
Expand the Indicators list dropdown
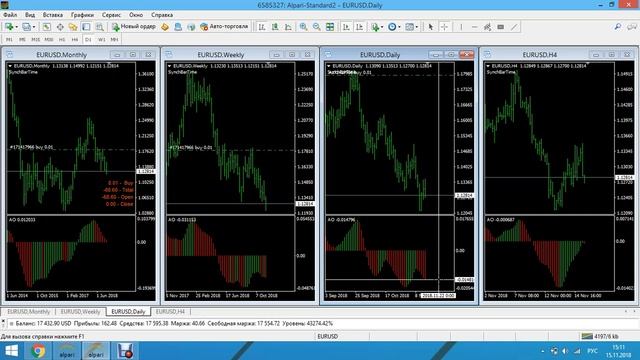(x=382, y=27)
